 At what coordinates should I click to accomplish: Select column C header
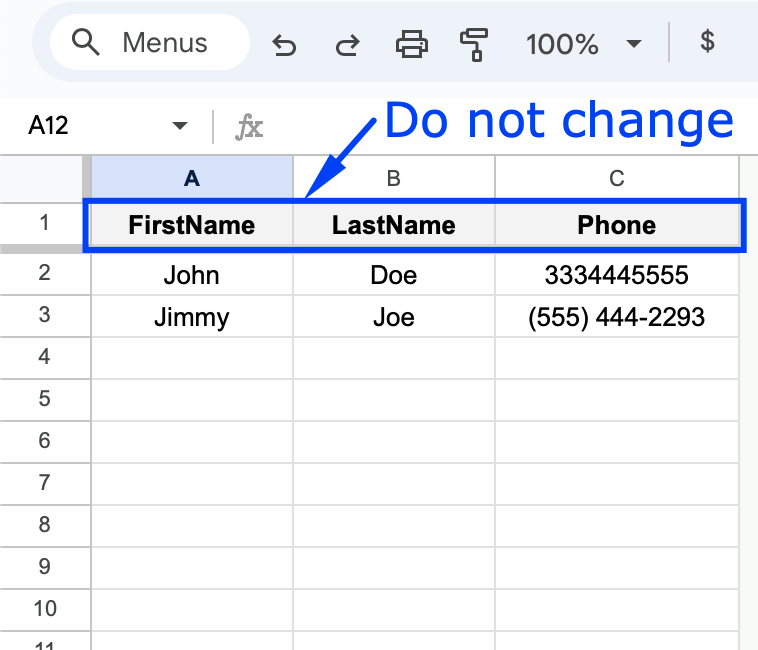[617, 178]
